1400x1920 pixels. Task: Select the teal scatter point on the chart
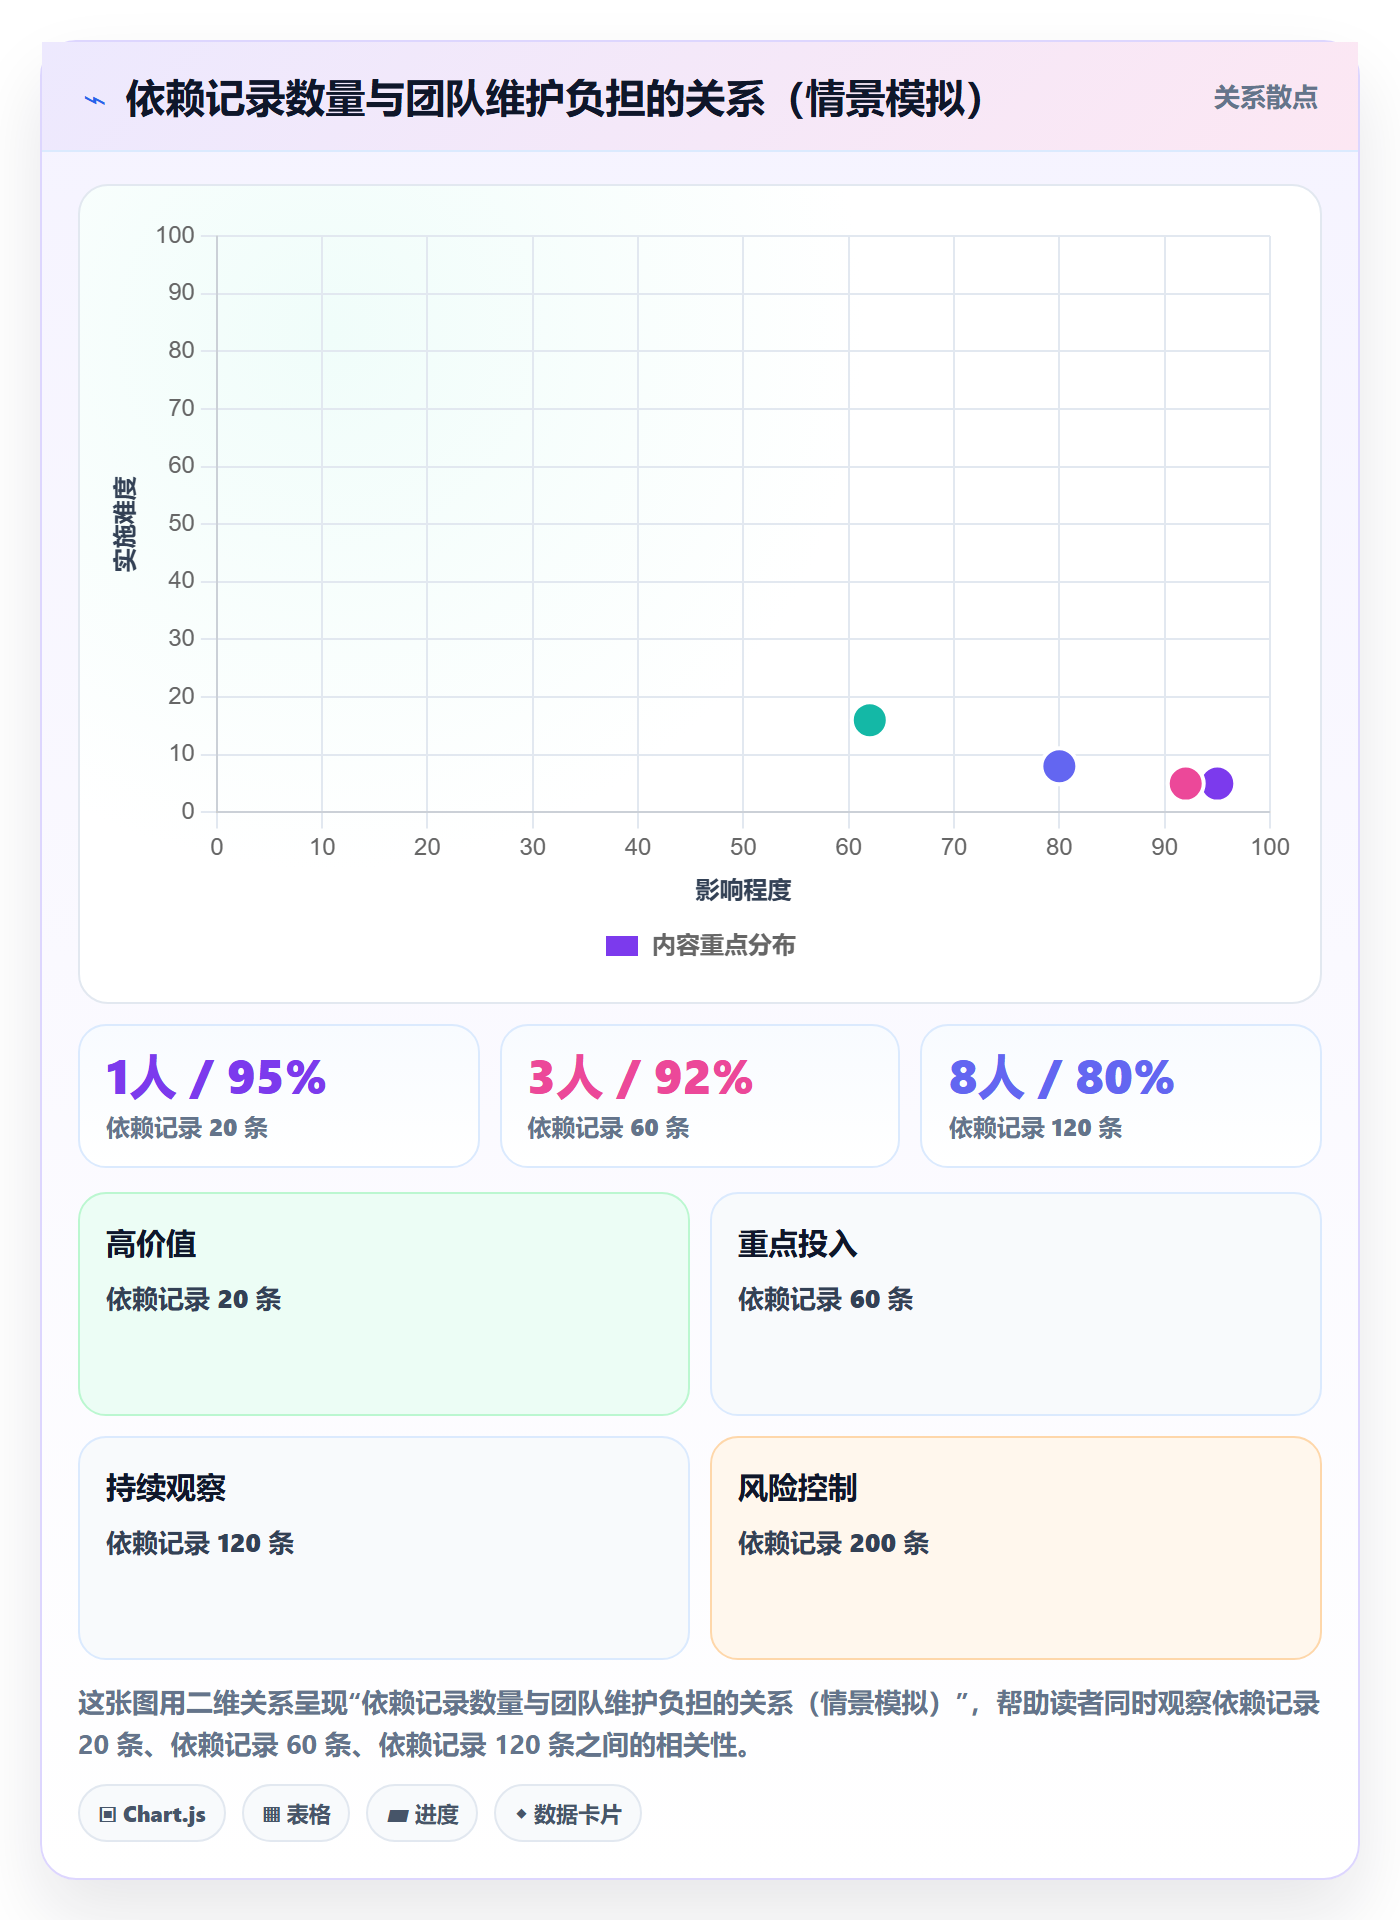coord(869,720)
